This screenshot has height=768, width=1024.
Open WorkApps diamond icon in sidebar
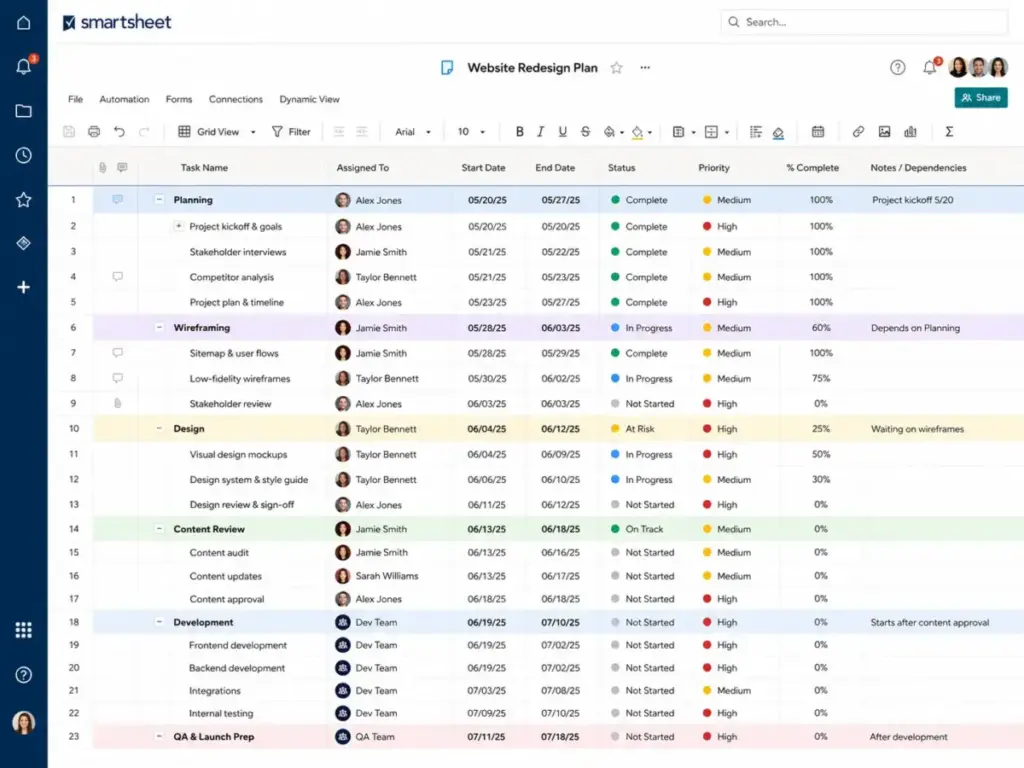point(24,244)
